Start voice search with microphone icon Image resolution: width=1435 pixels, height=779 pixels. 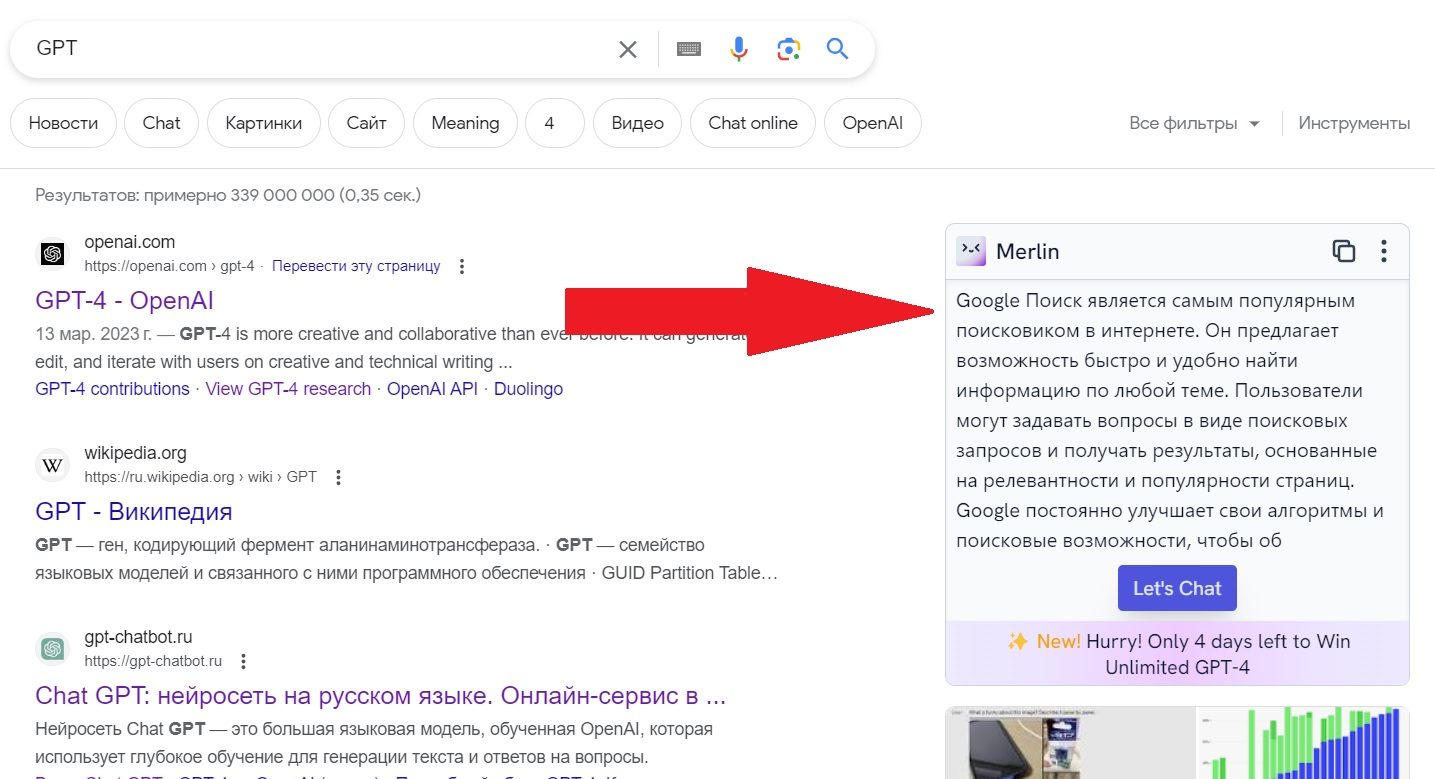tap(738, 49)
